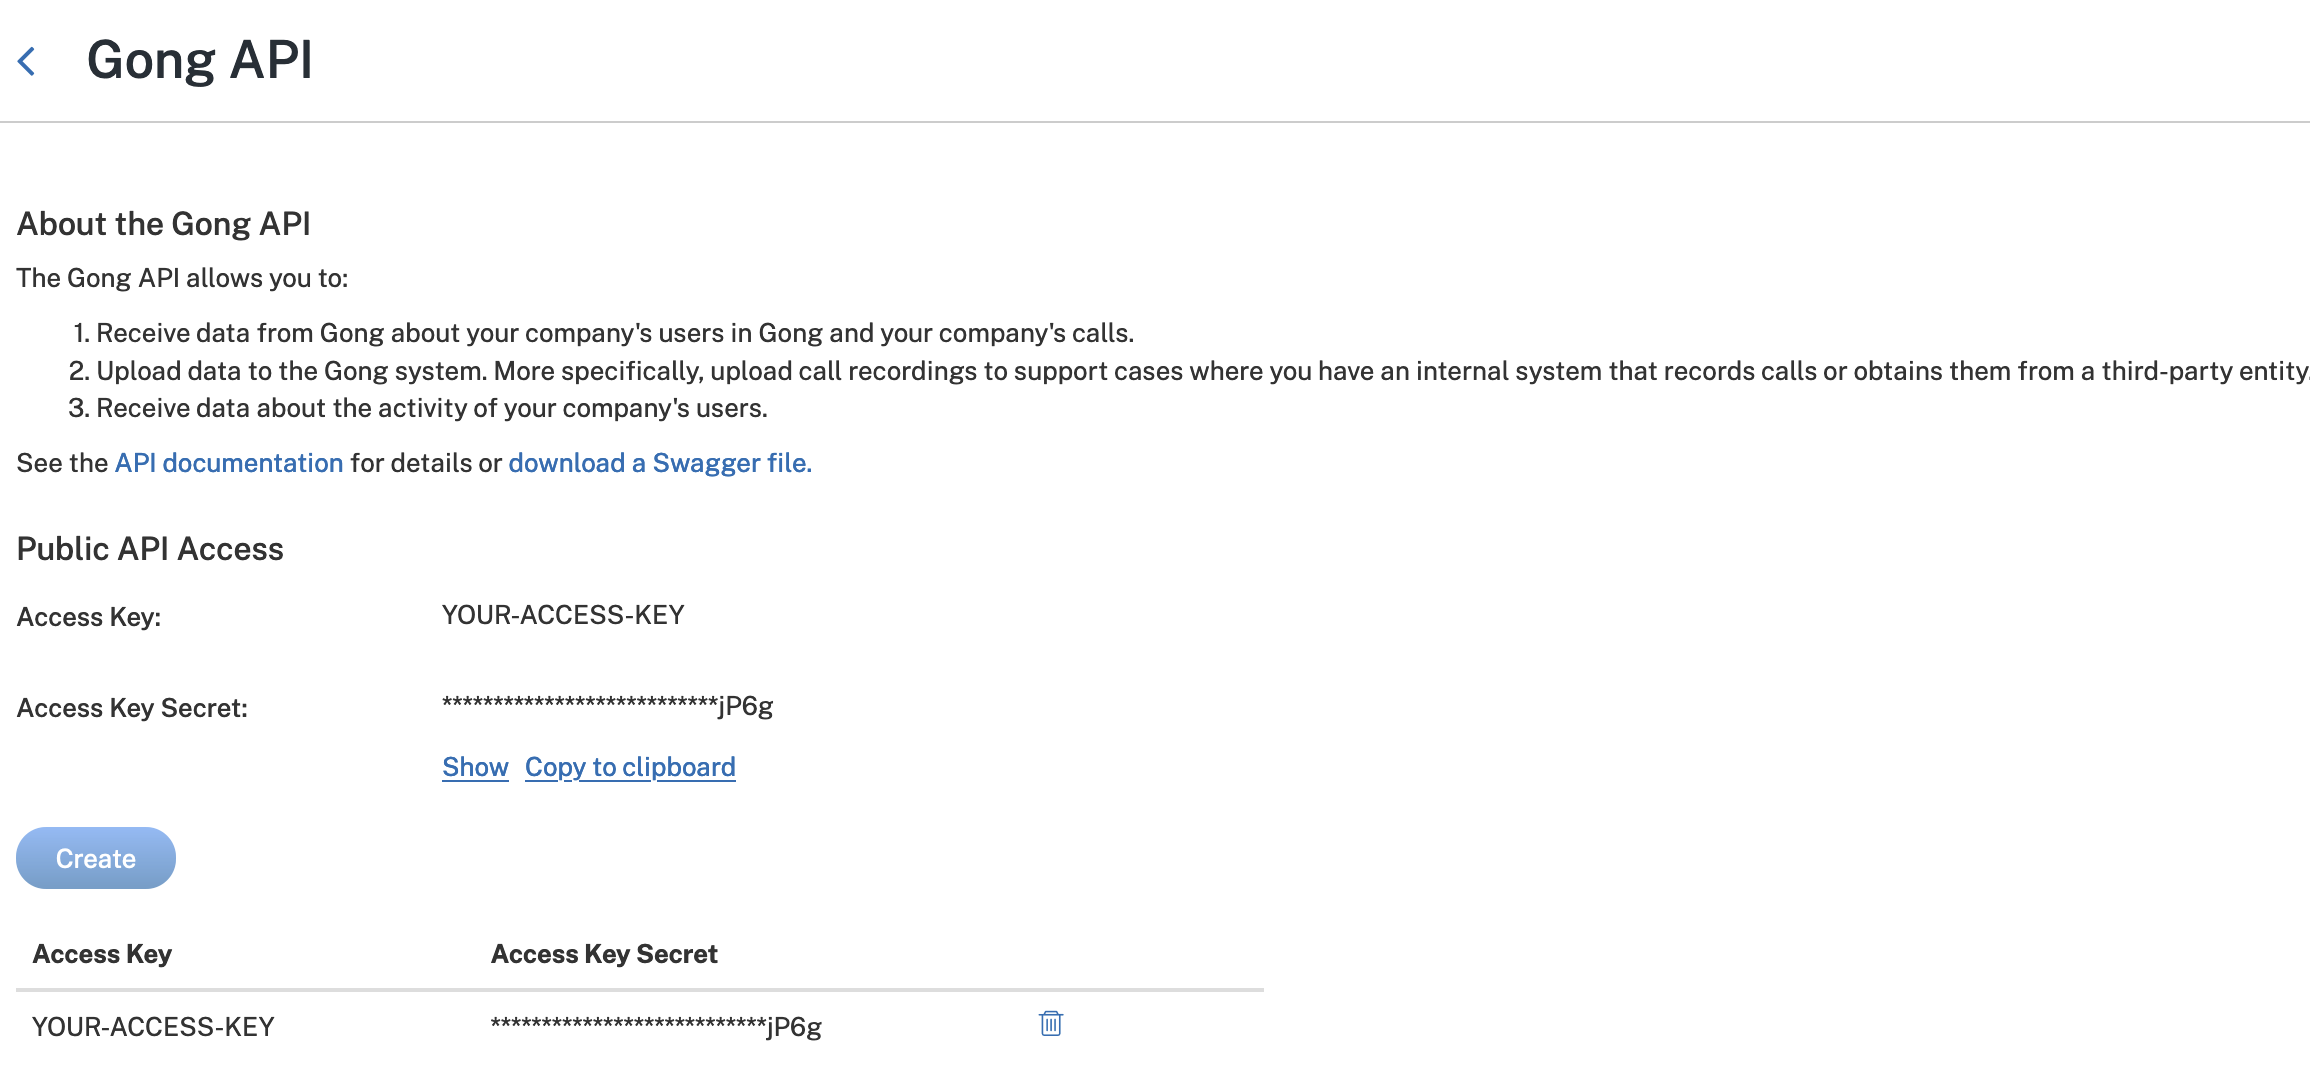Click the 'Access Key:' field label
Image resolution: width=2310 pixels, height=1078 pixels.
click(89, 617)
